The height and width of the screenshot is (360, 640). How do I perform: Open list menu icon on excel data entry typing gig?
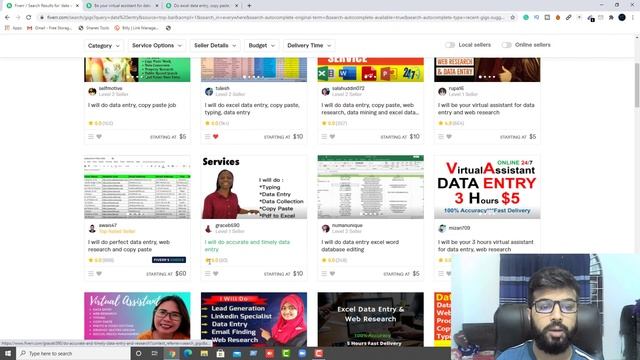coord(208,137)
